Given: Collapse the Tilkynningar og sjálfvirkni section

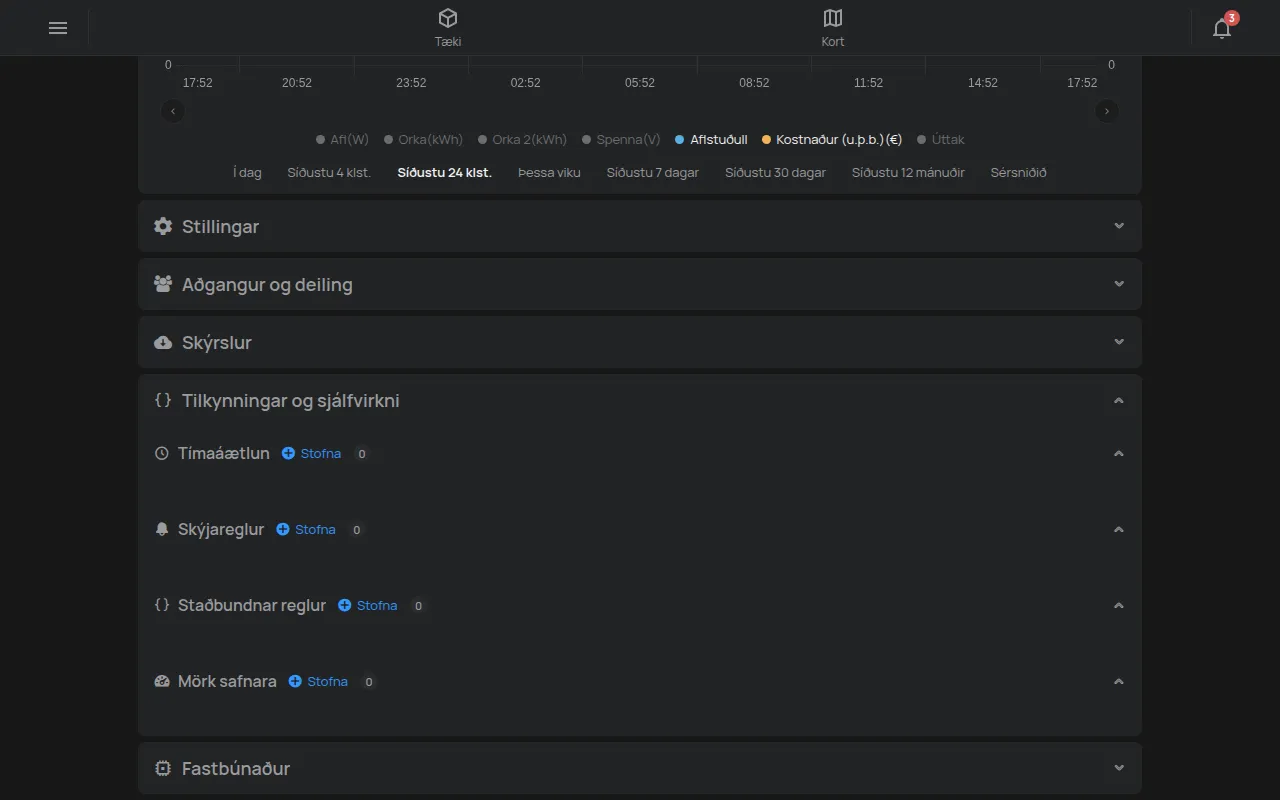Looking at the screenshot, I should pyautogui.click(x=1119, y=400).
